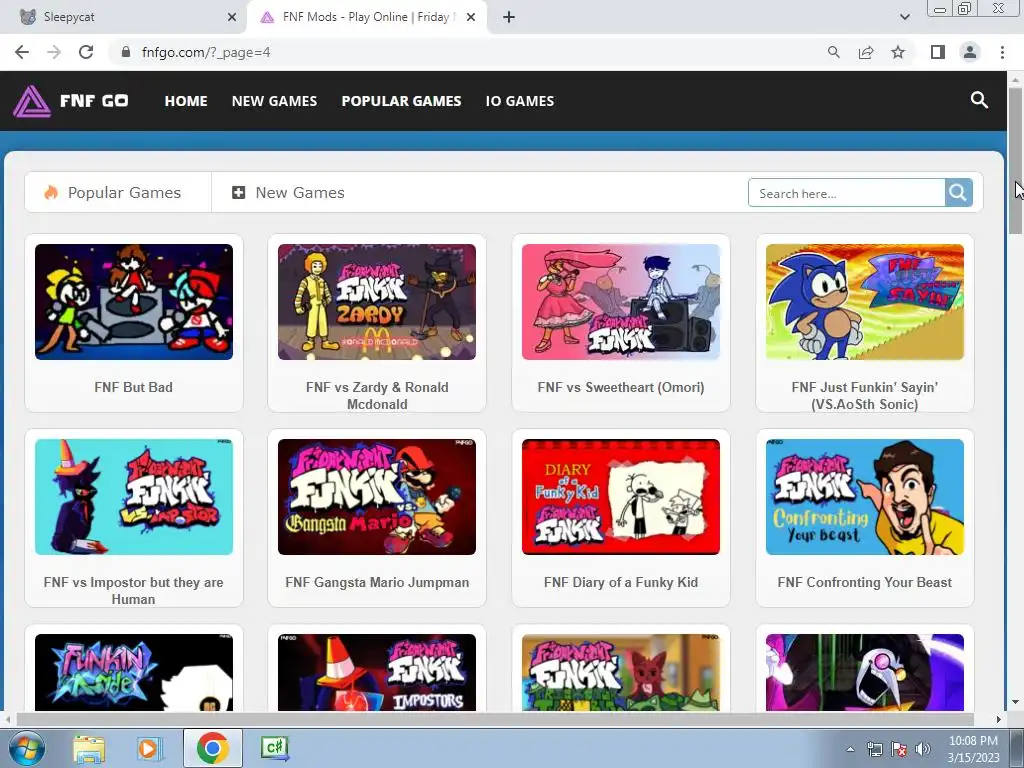Click the FNF GO triangle logo
Image resolution: width=1024 pixels, height=768 pixels.
[x=31, y=101]
